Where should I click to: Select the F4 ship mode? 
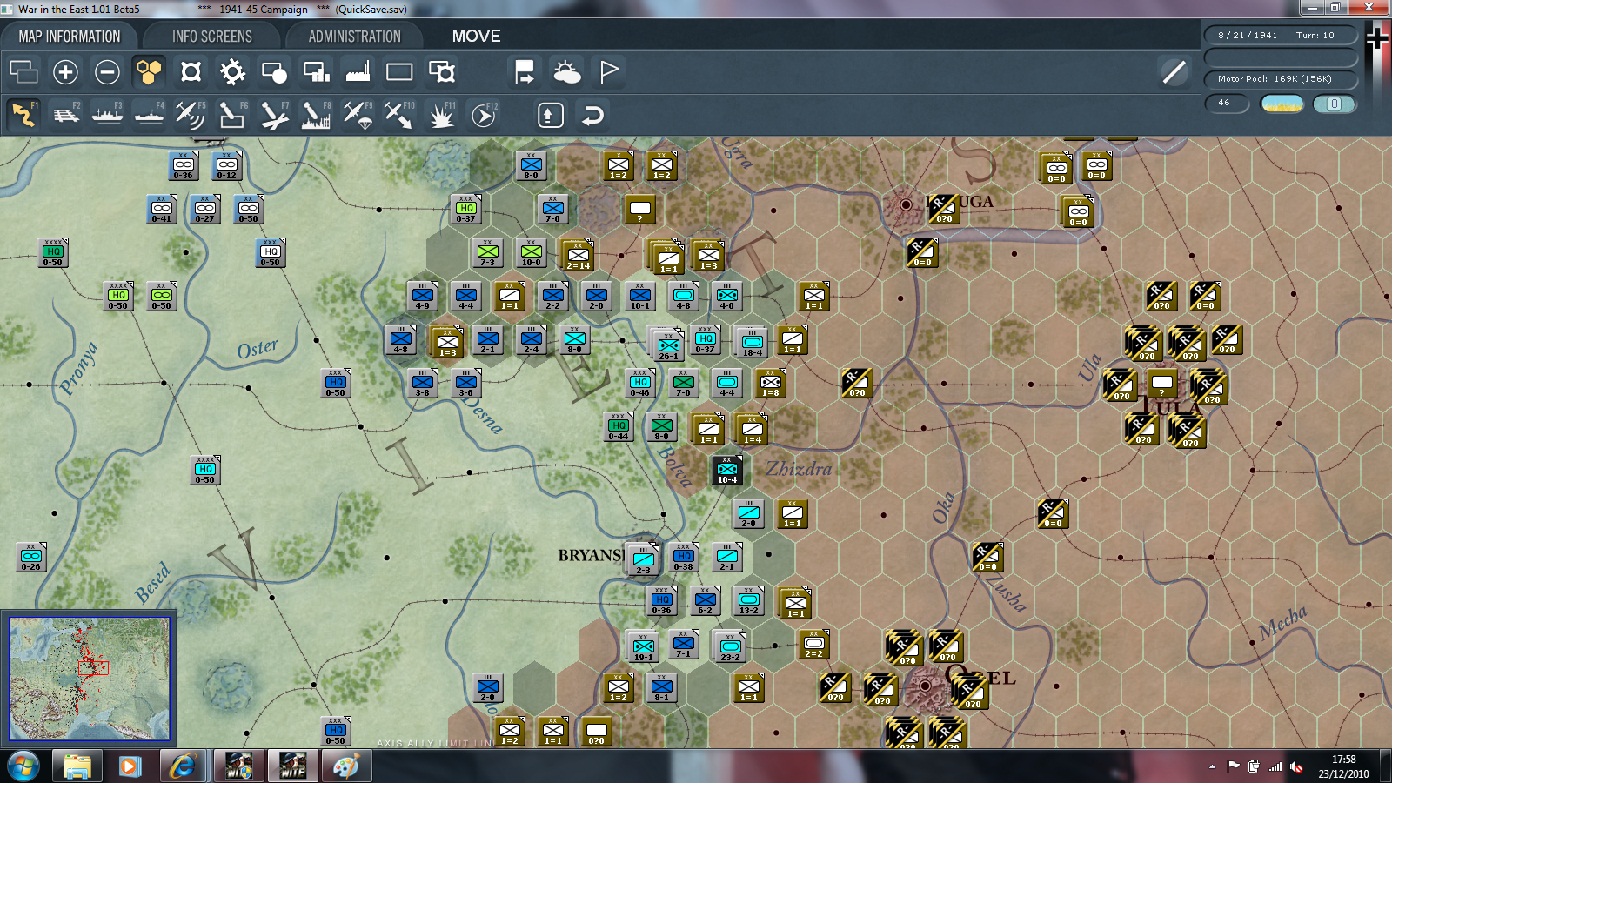(x=149, y=115)
